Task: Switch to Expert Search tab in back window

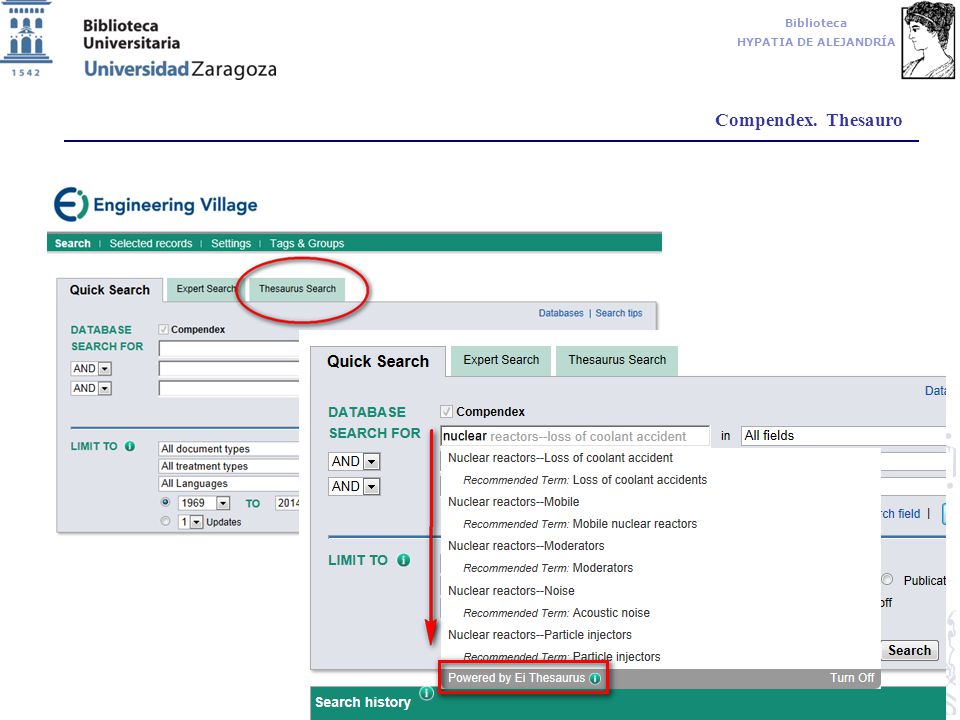Action: point(206,288)
